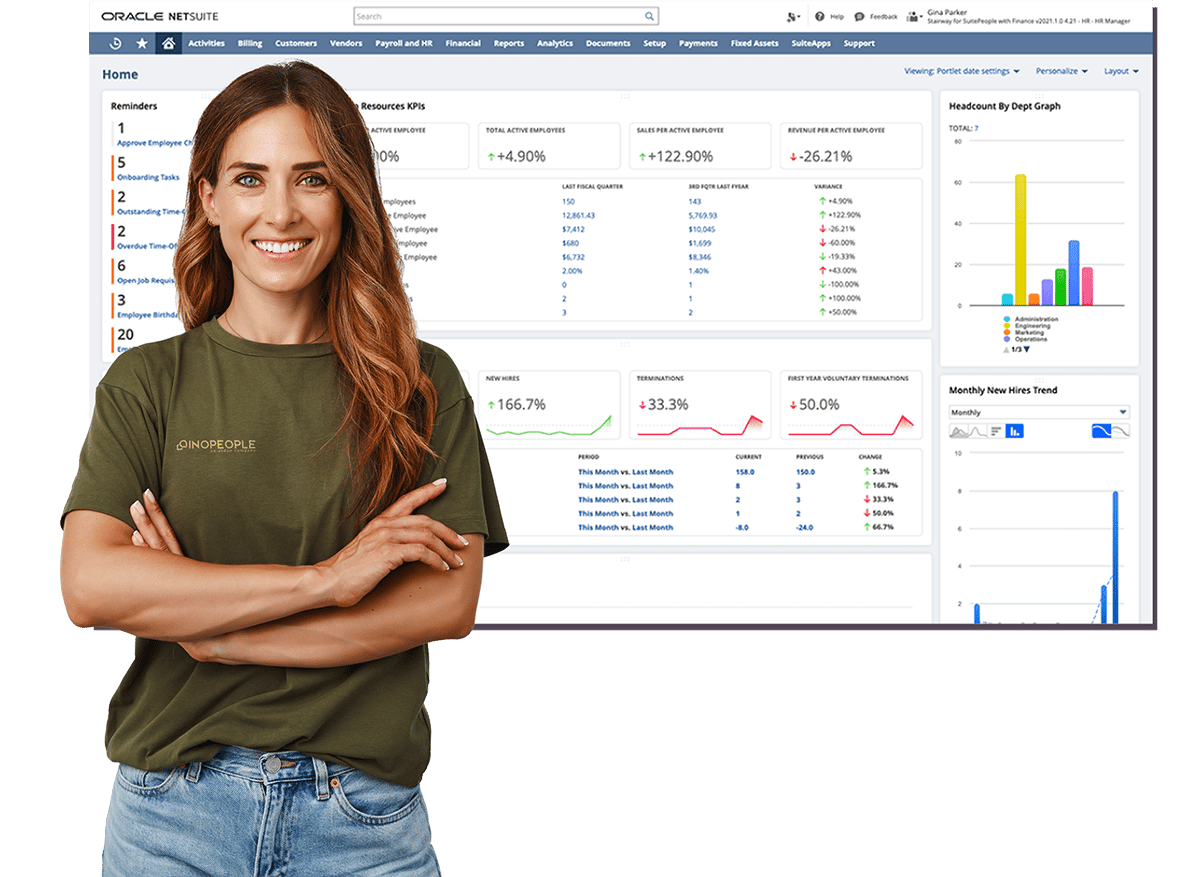The width and height of the screenshot is (1200, 877).
Task: Open the Reports menu
Action: (x=508, y=44)
